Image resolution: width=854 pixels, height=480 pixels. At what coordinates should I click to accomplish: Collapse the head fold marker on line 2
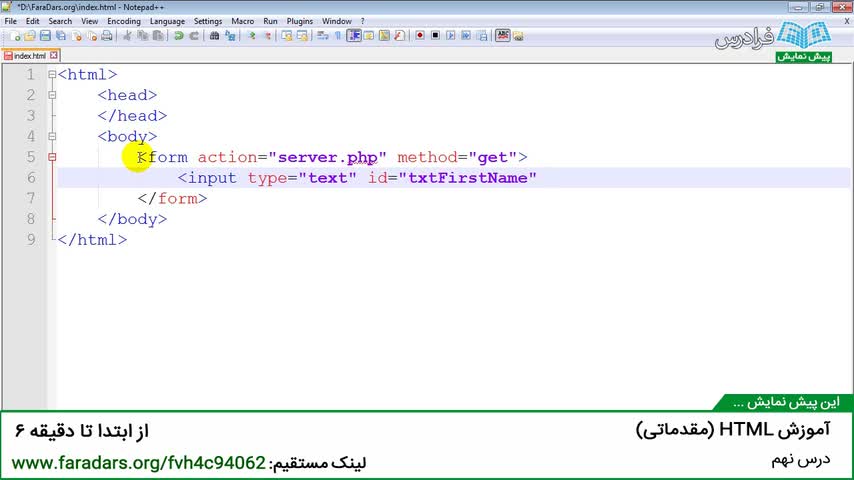52,95
